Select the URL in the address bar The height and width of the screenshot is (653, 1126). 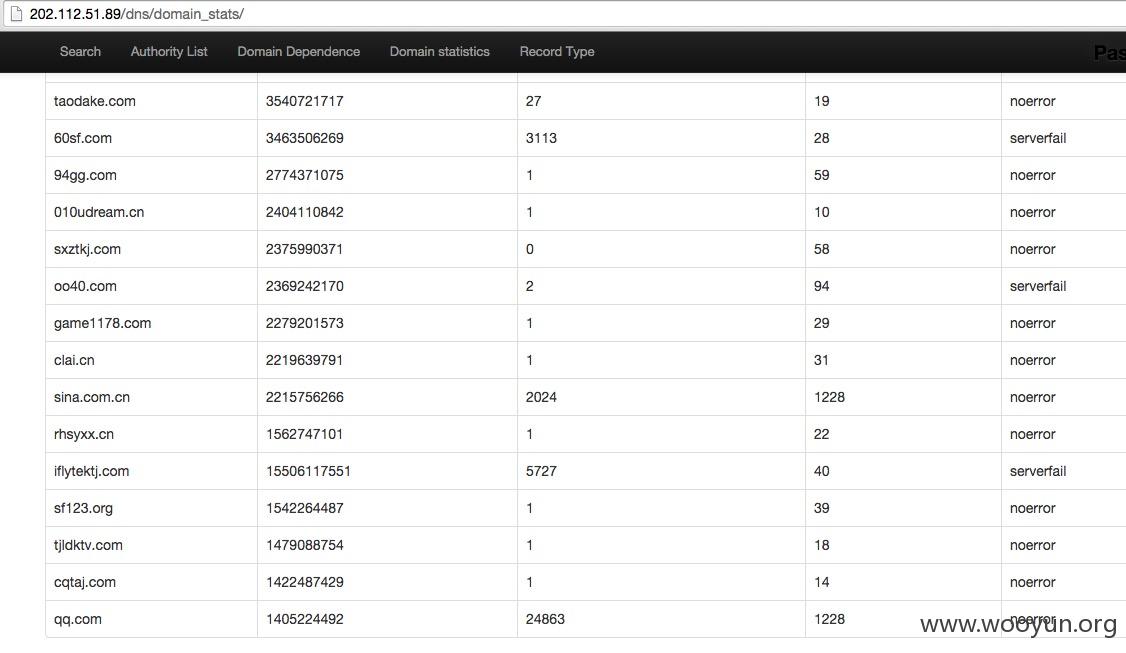(x=136, y=14)
